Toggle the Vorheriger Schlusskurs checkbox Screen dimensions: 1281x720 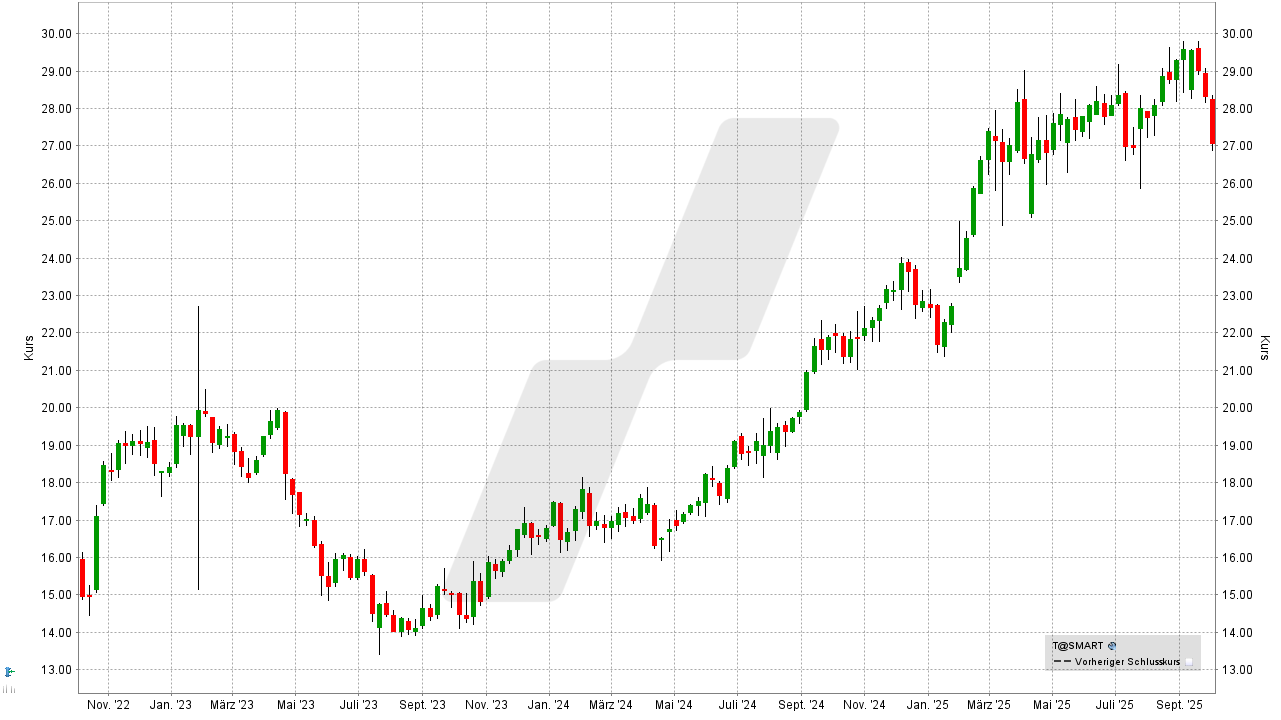1188,662
